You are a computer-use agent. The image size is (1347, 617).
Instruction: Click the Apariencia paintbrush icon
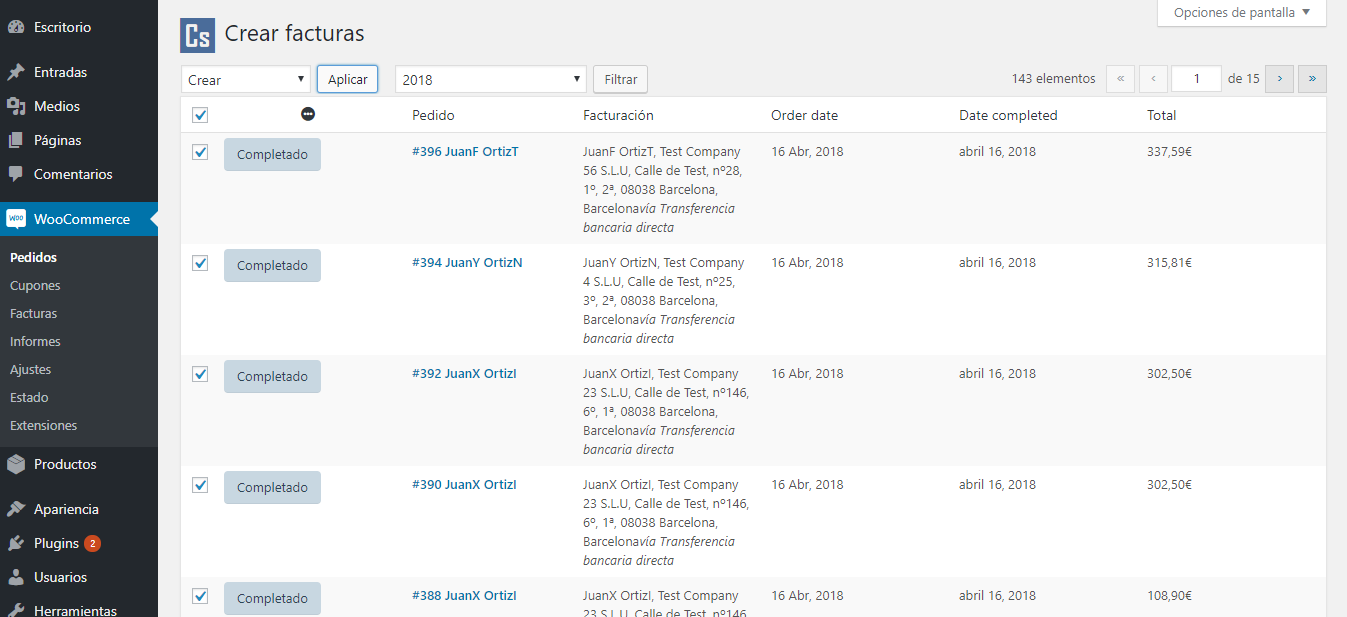(15, 509)
